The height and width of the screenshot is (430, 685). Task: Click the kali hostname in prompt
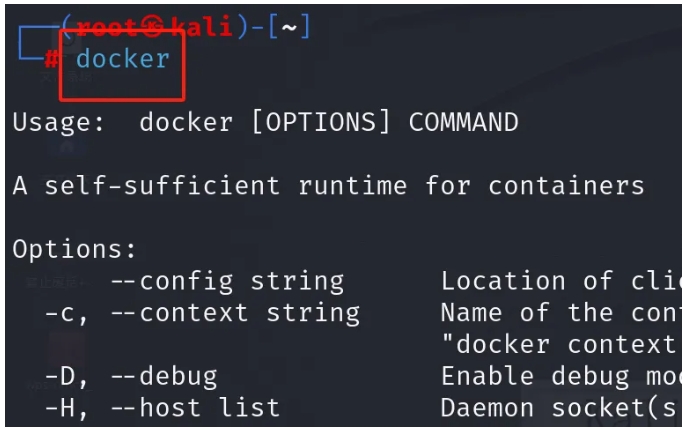point(201,26)
